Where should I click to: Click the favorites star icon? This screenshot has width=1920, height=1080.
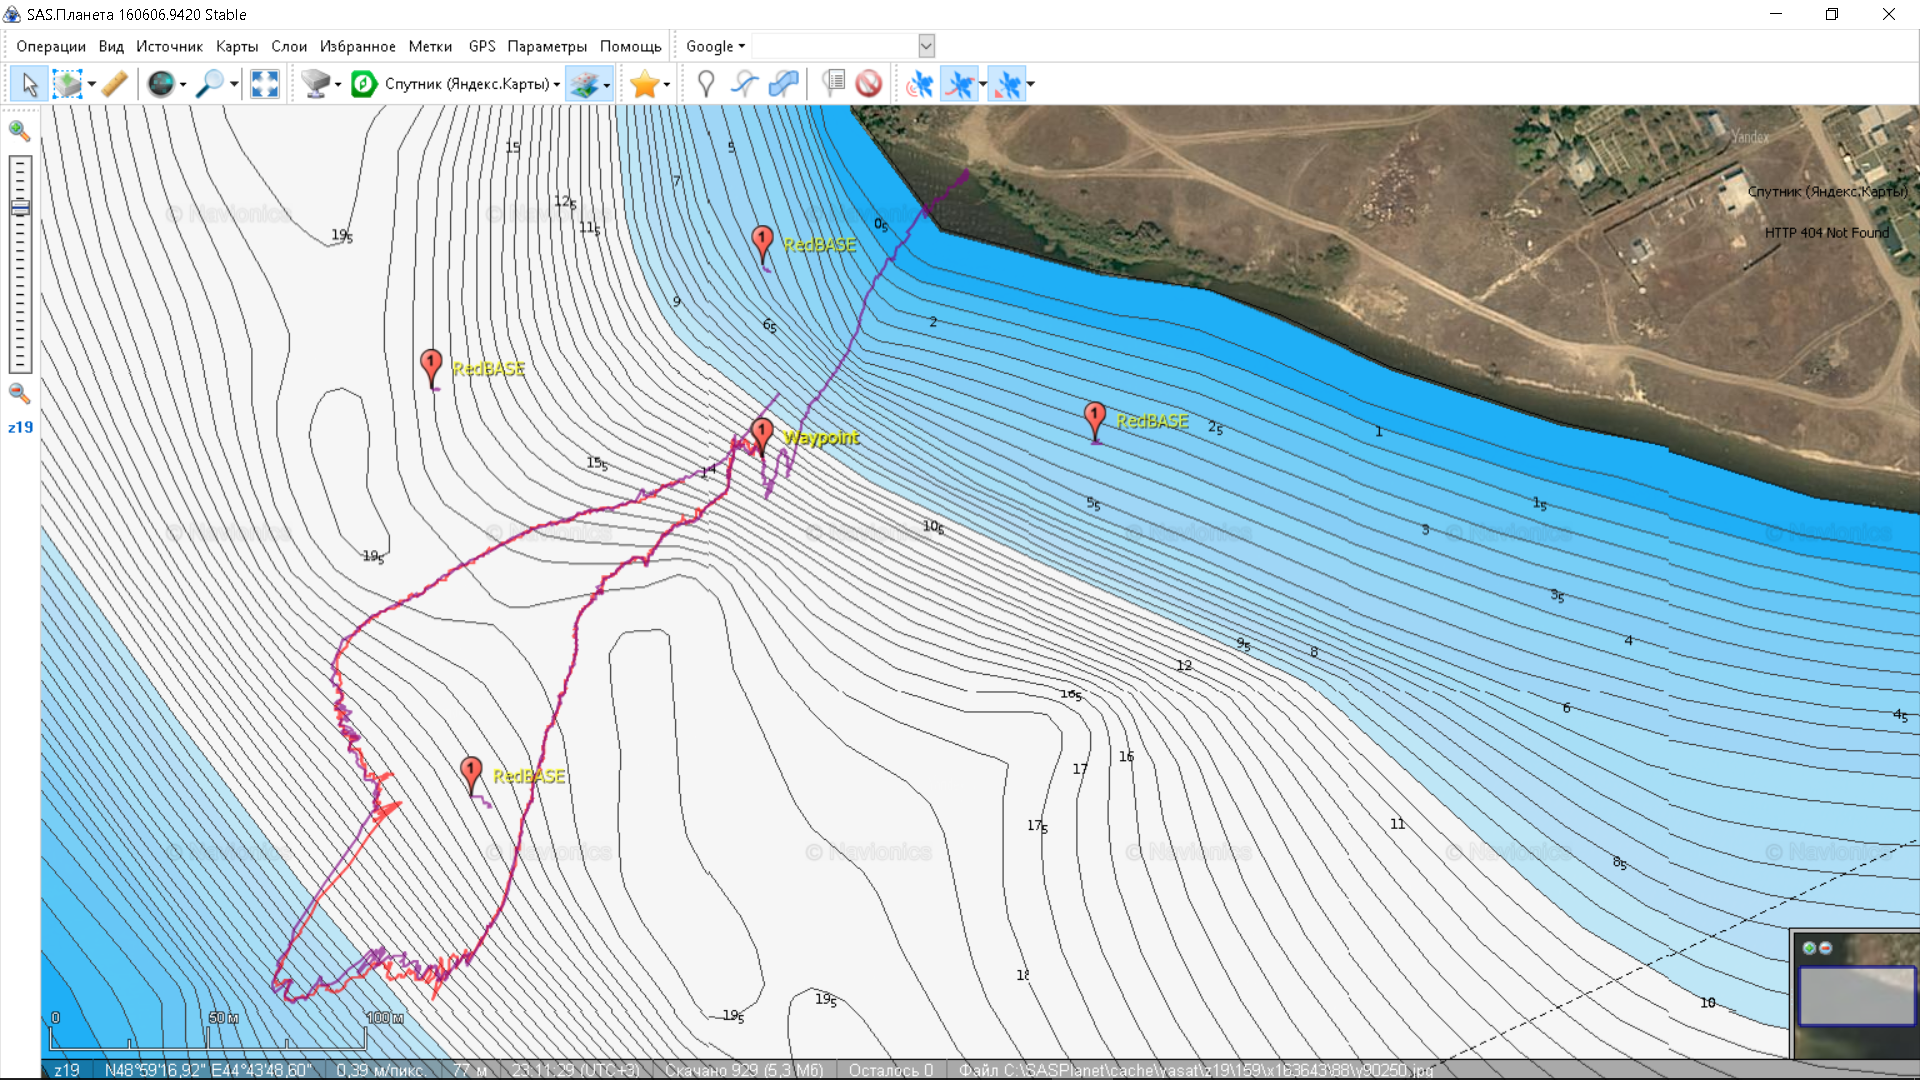click(645, 84)
